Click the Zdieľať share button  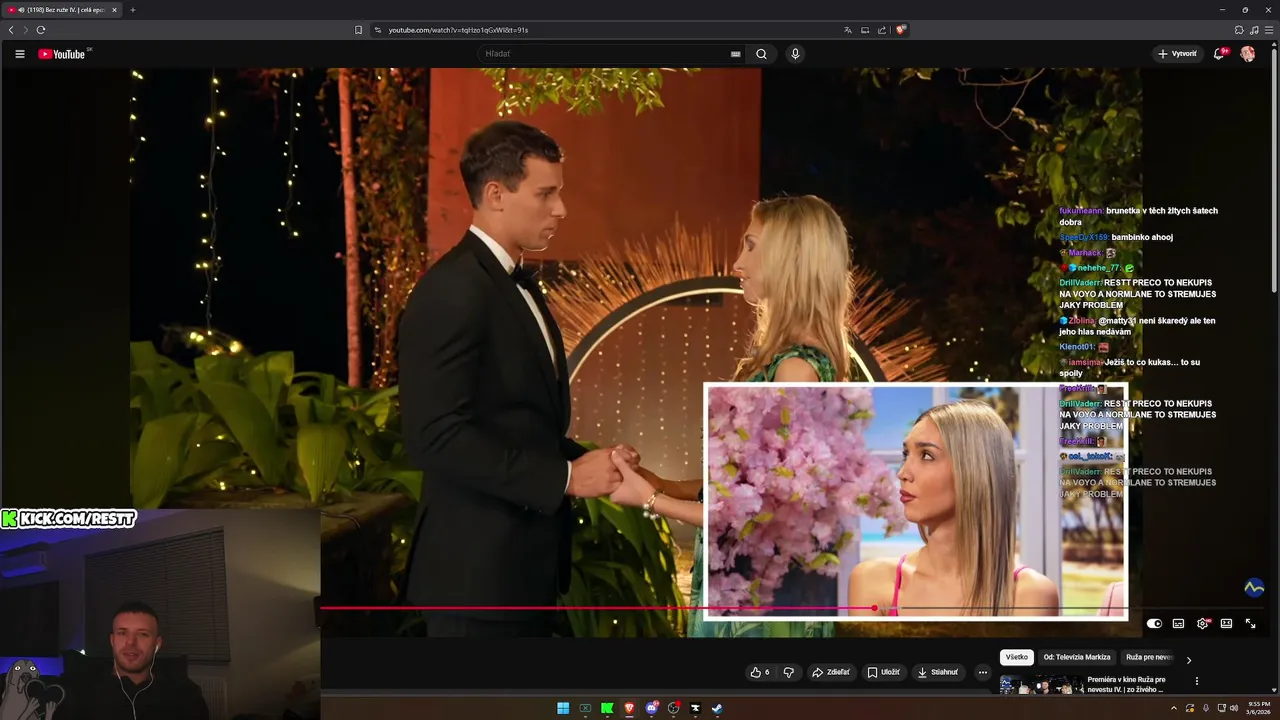tap(831, 672)
